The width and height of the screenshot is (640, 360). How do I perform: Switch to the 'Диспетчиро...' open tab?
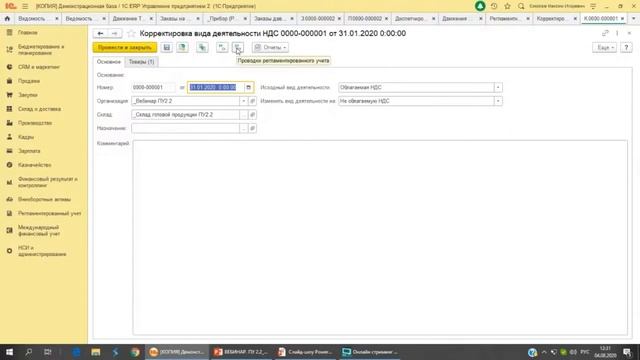click(x=411, y=18)
